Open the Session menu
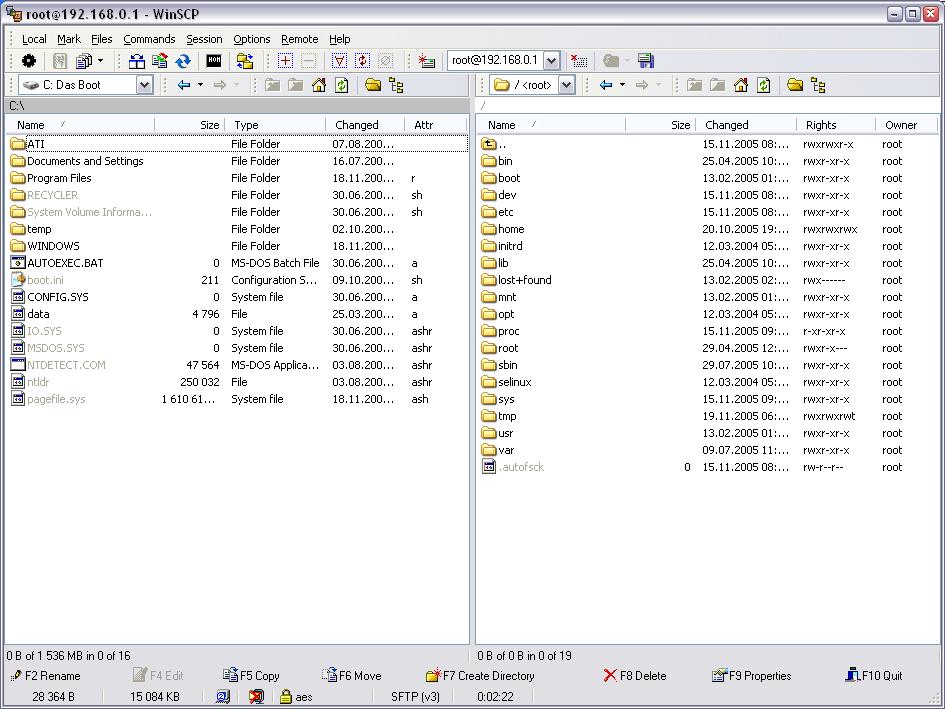The height and width of the screenshot is (709, 945). tap(204, 39)
